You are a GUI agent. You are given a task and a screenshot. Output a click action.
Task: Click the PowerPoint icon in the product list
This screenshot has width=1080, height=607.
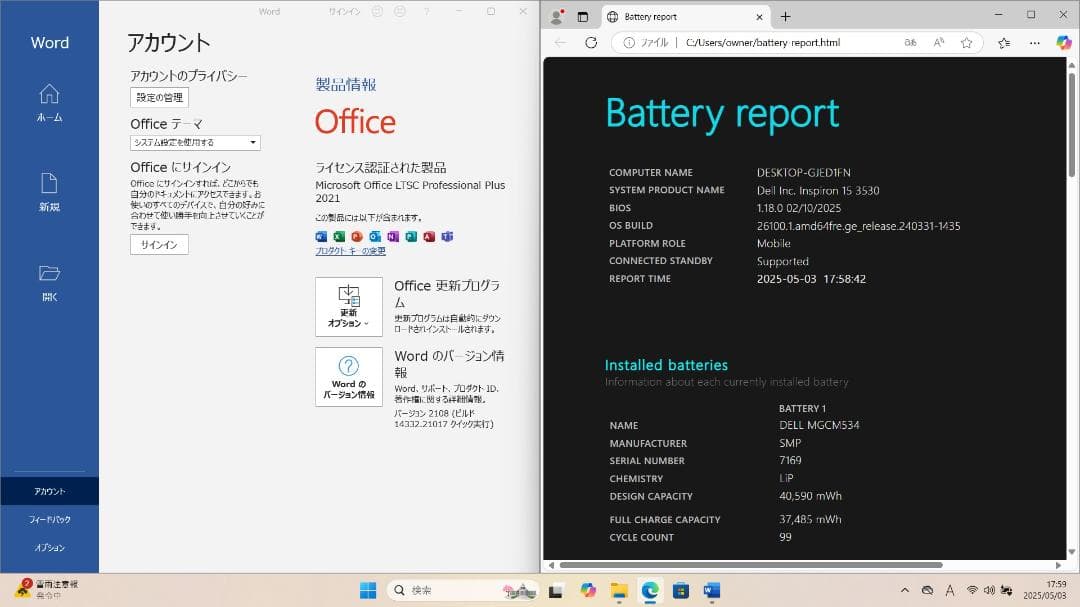[x=358, y=237]
